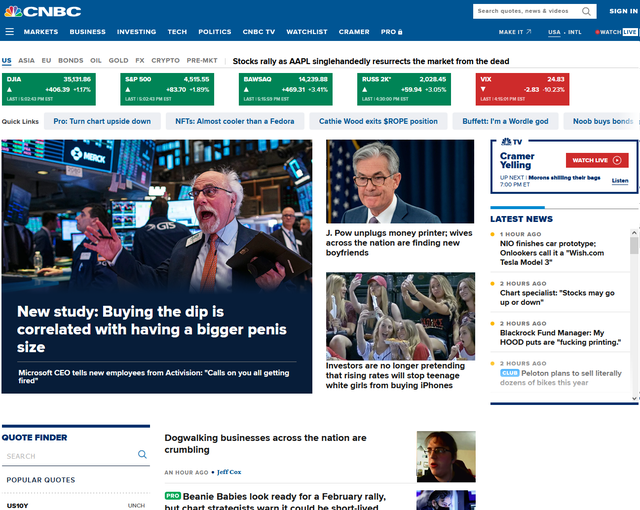
Task: Go to WATCHLIST
Action: pos(307,32)
